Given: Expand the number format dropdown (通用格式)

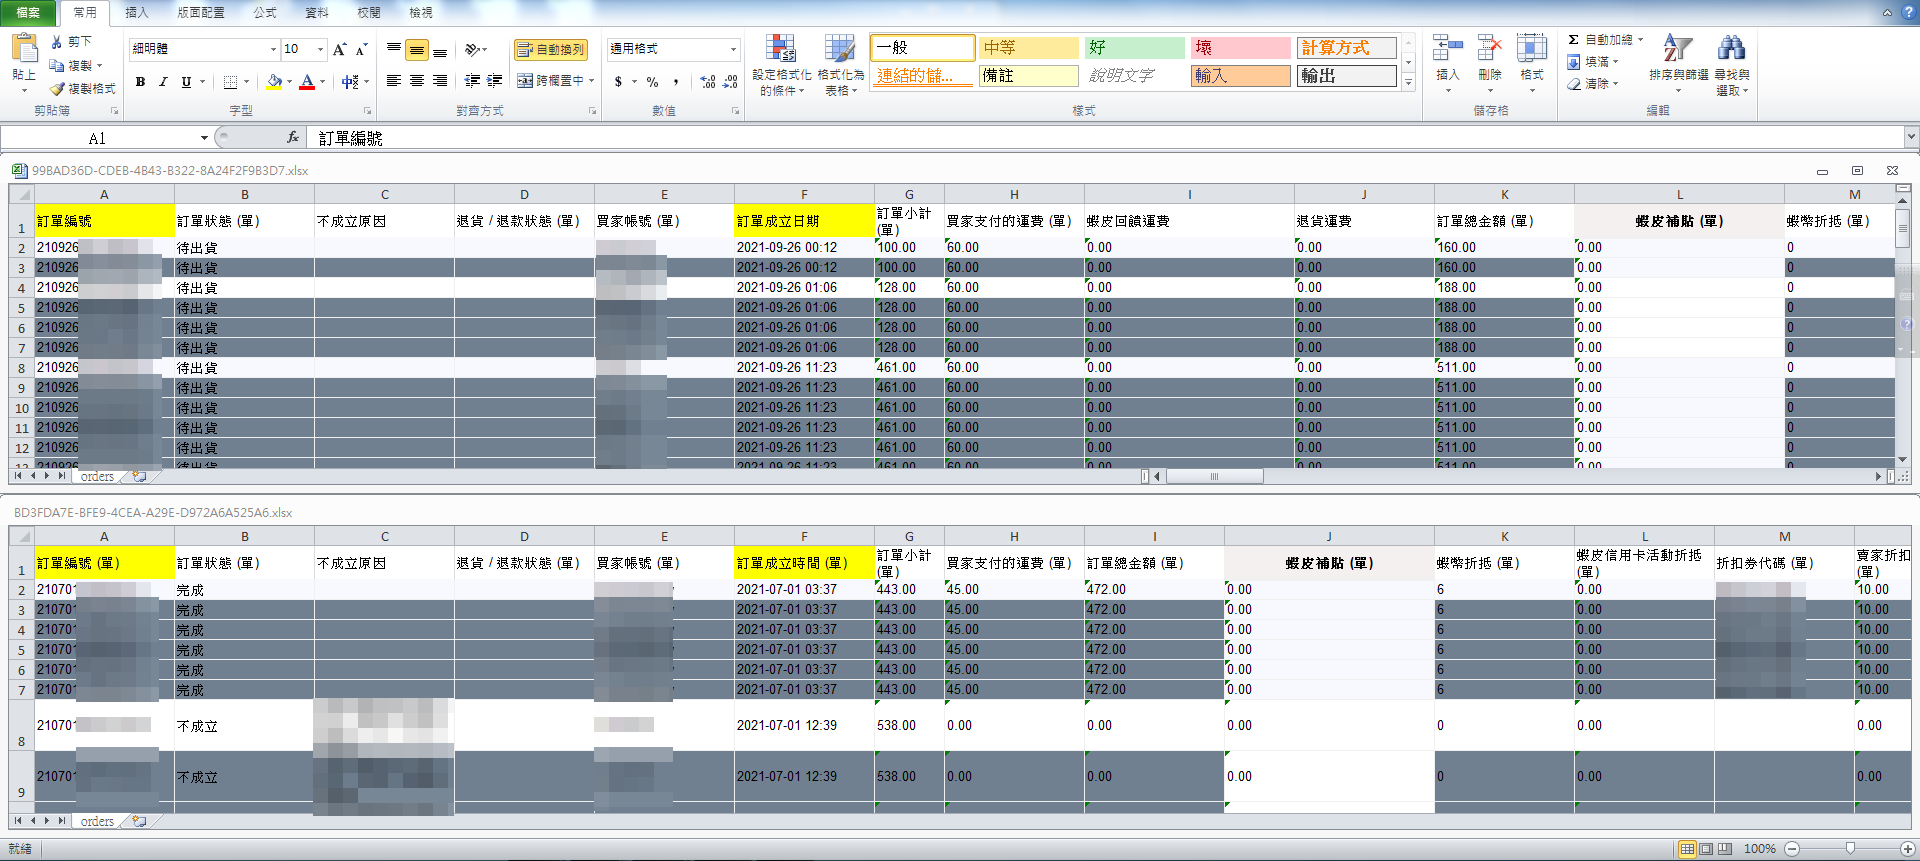Looking at the screenshot, I should click(733, 49).
